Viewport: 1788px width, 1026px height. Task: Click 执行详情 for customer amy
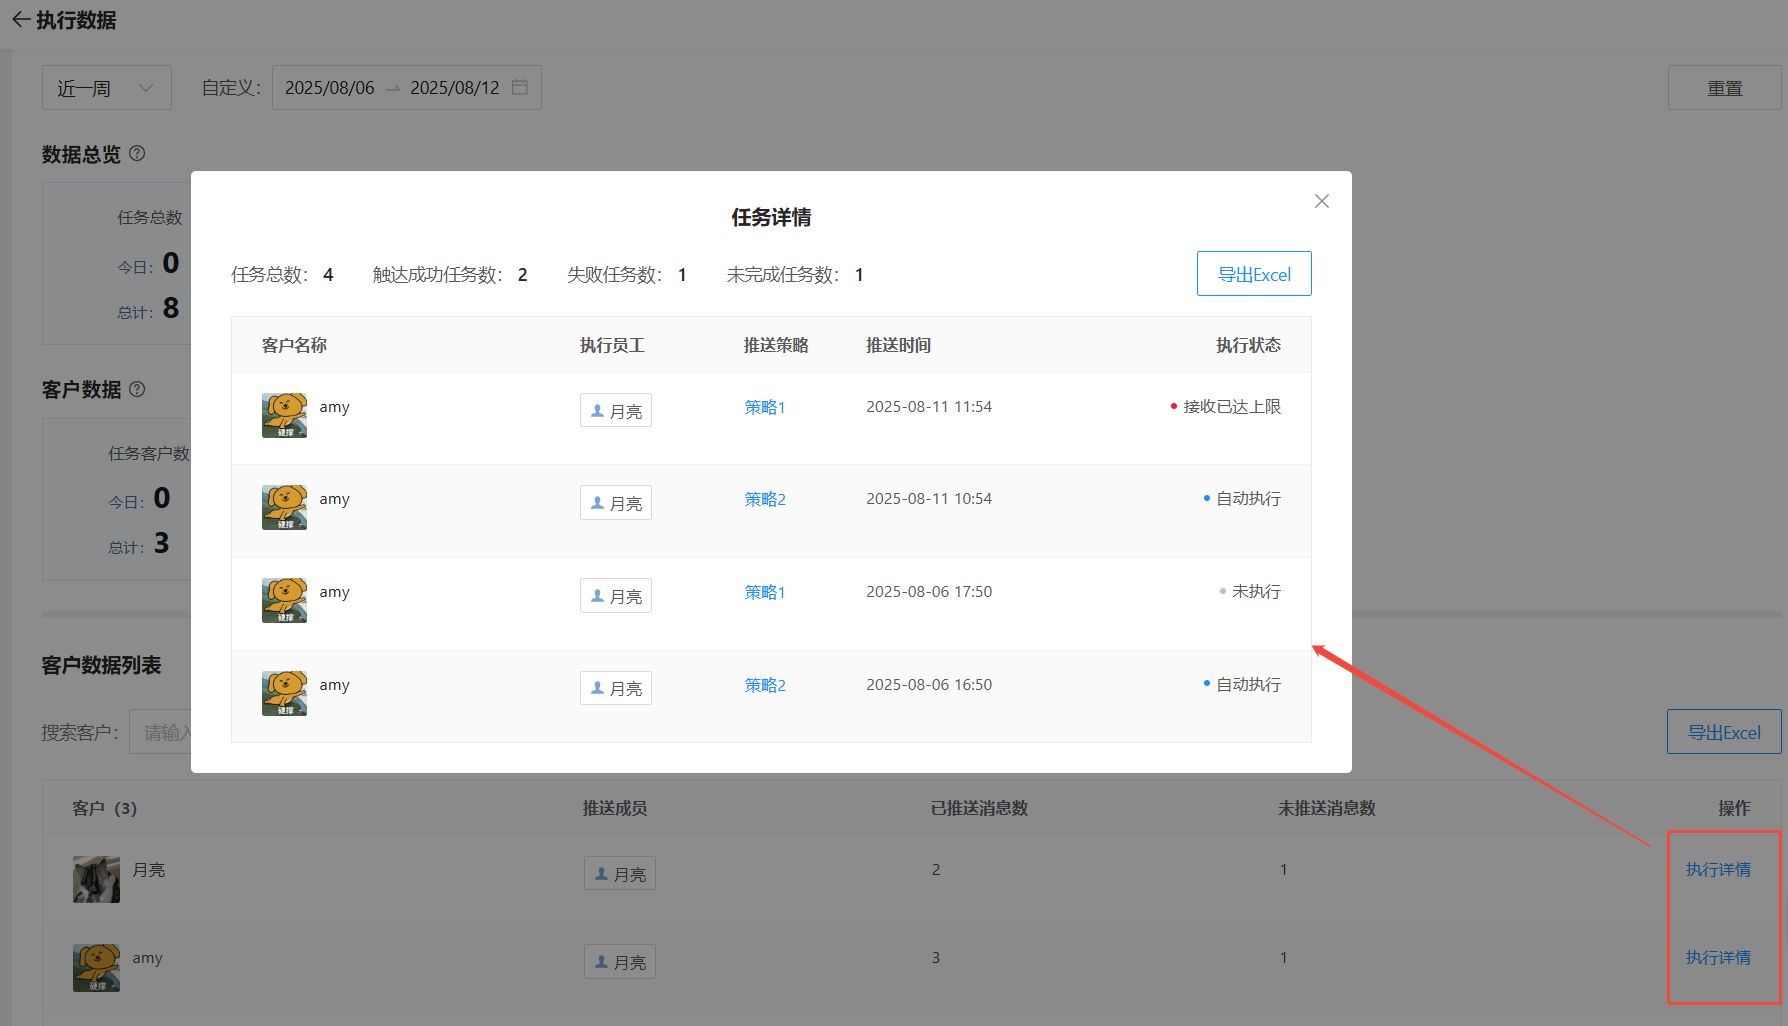[x=1718, y=958]
